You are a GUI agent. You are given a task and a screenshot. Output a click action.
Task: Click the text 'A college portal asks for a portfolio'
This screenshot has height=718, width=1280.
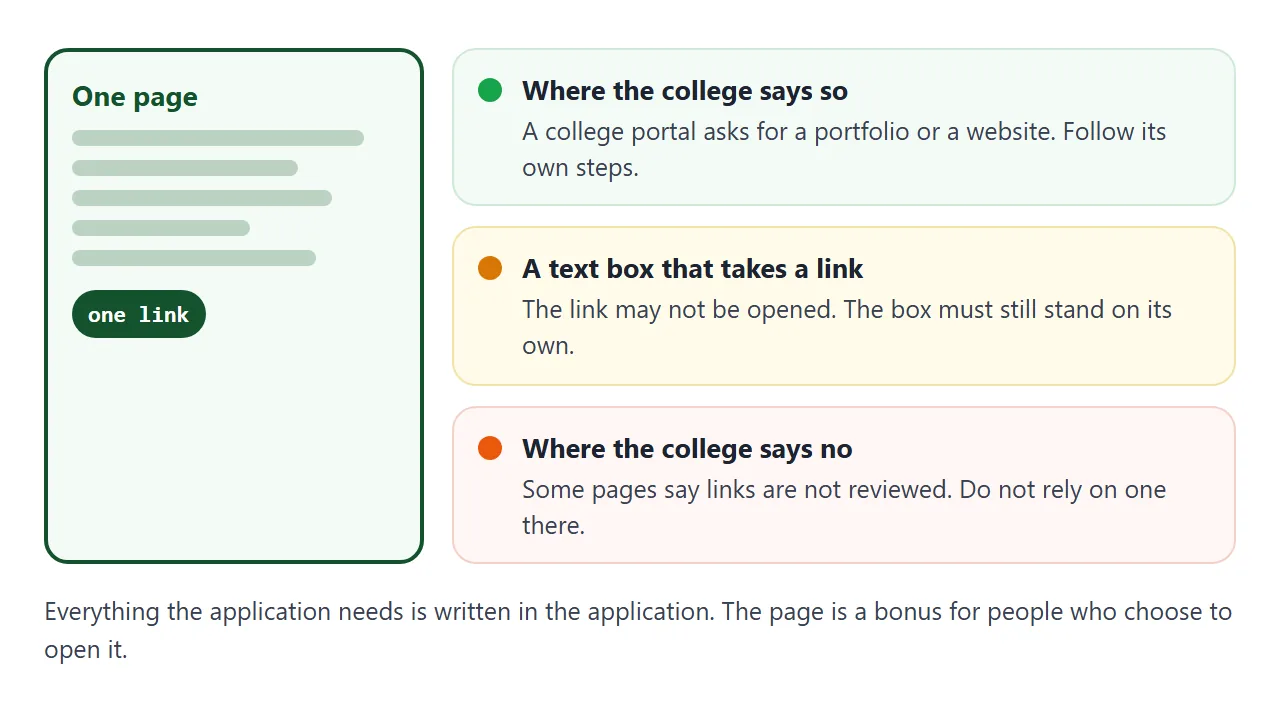[x=716, y=132]
